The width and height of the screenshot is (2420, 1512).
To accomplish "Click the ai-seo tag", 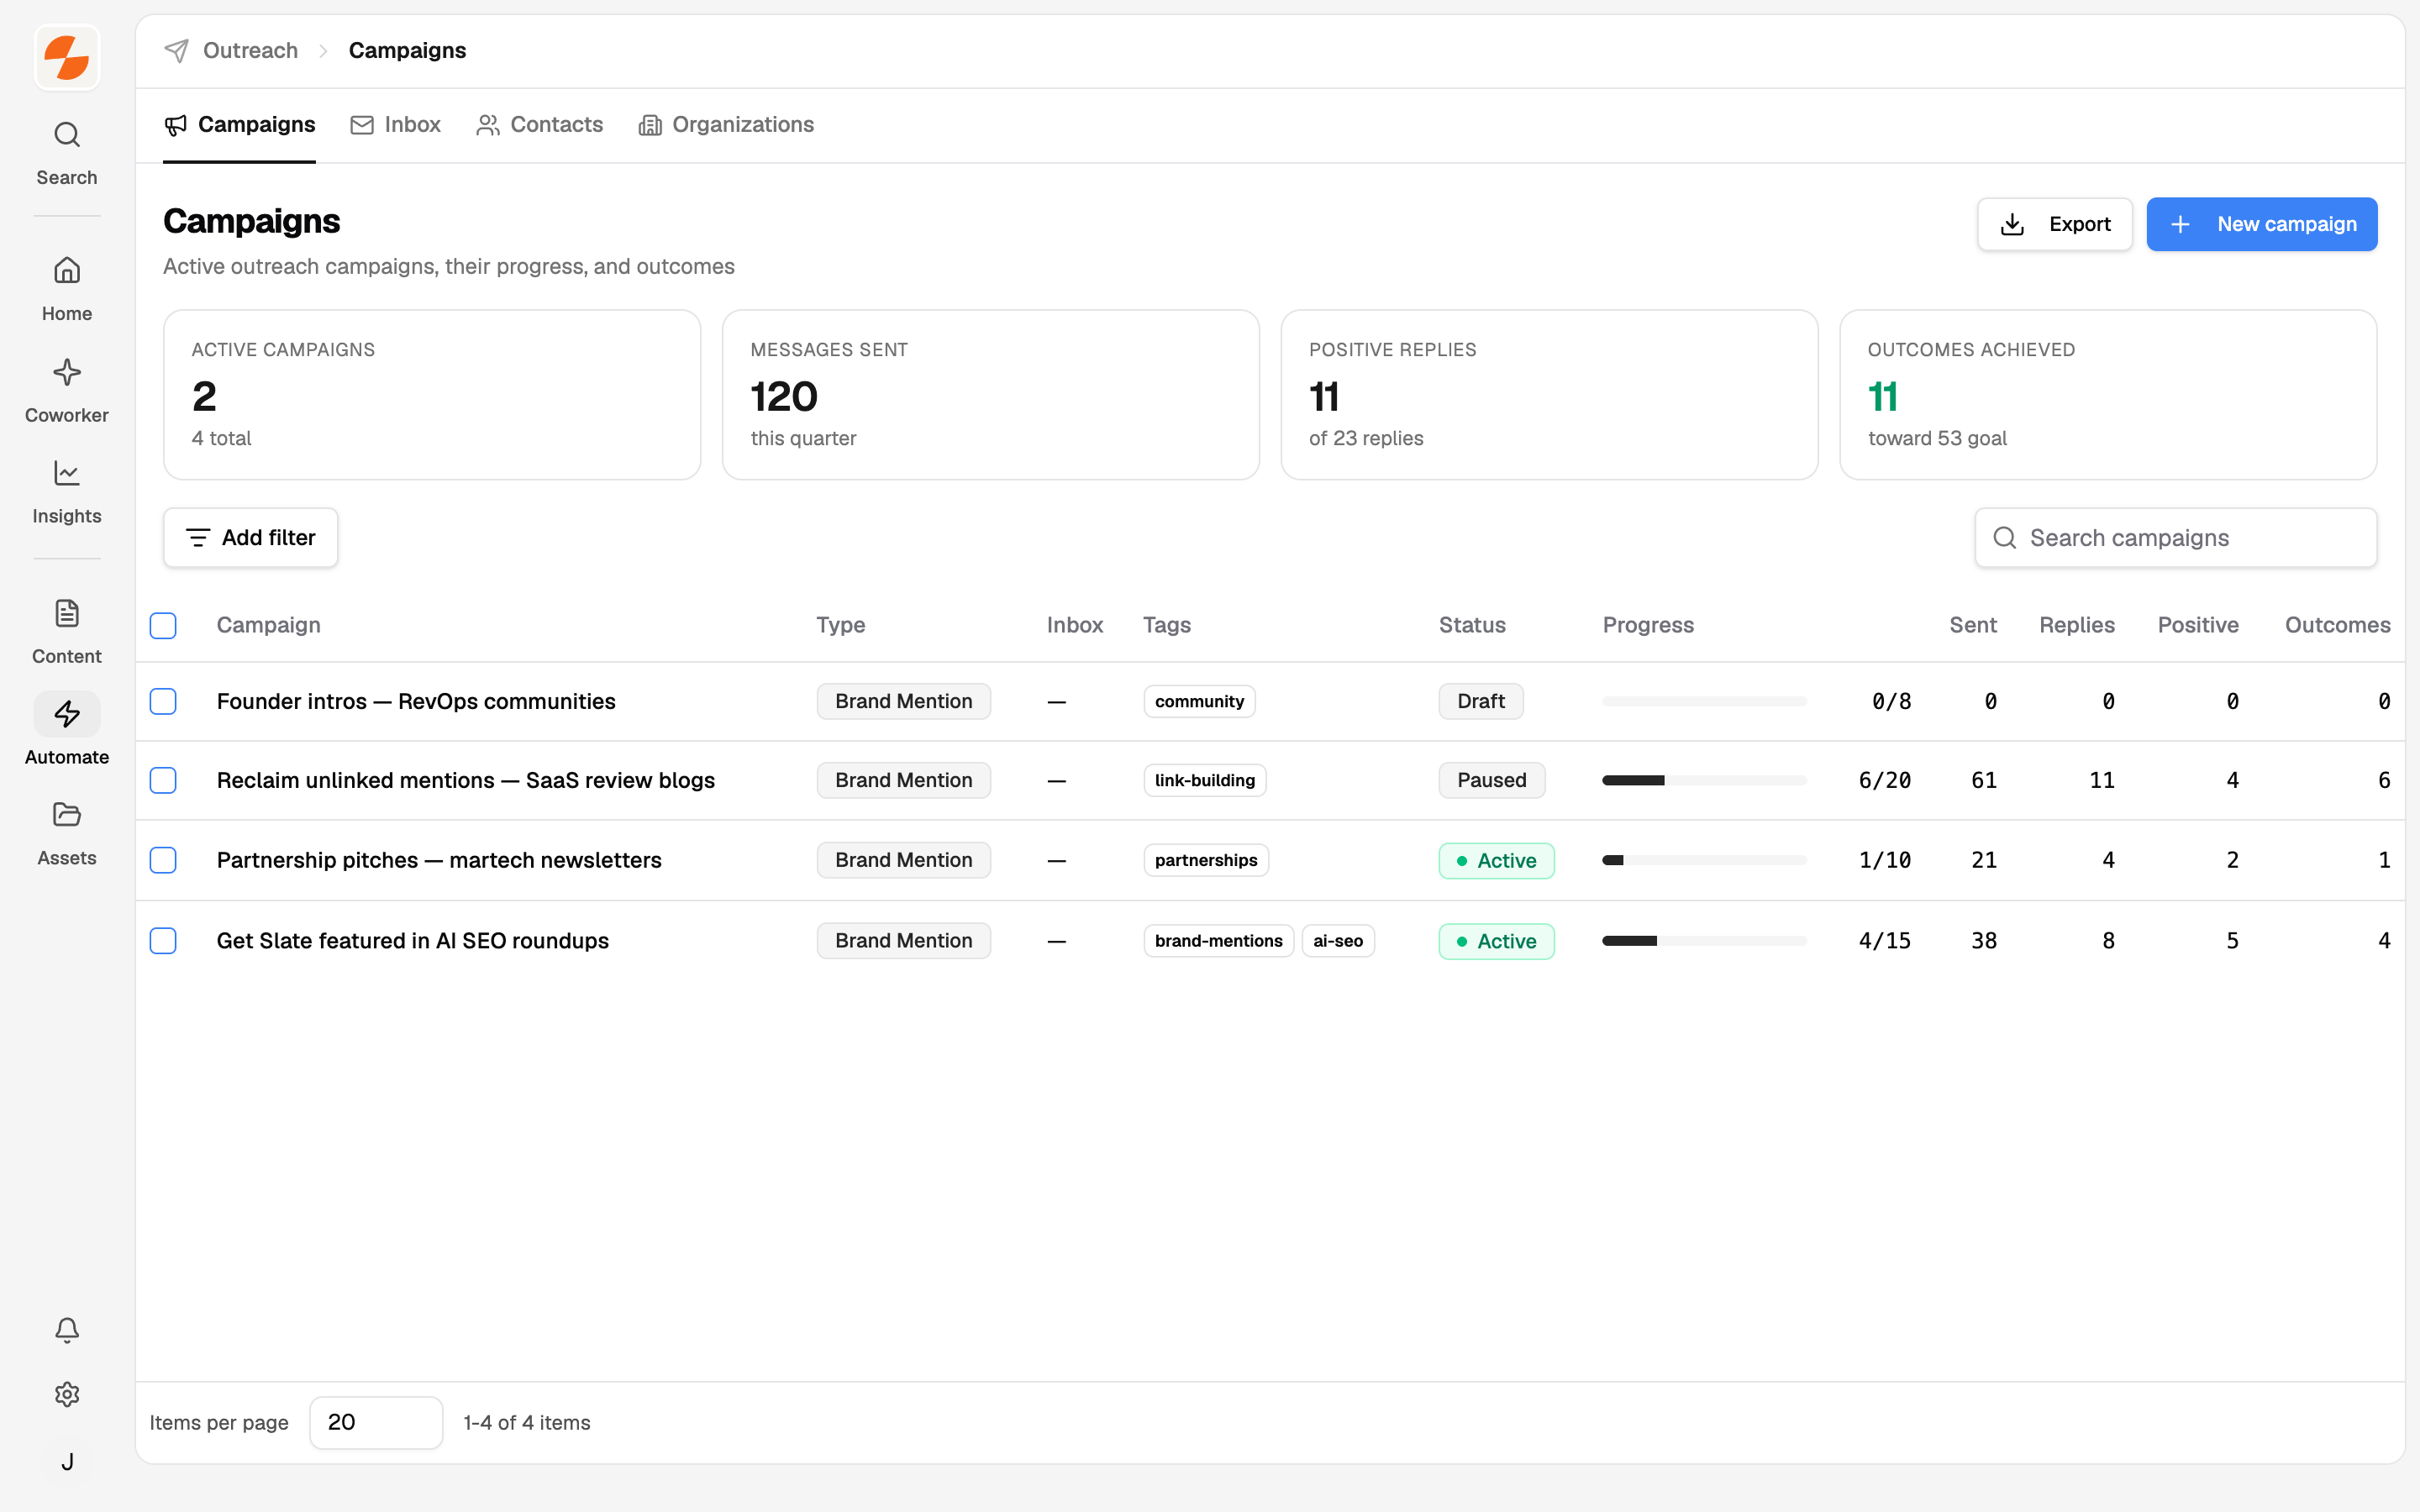I will (x=1338, y=941).
